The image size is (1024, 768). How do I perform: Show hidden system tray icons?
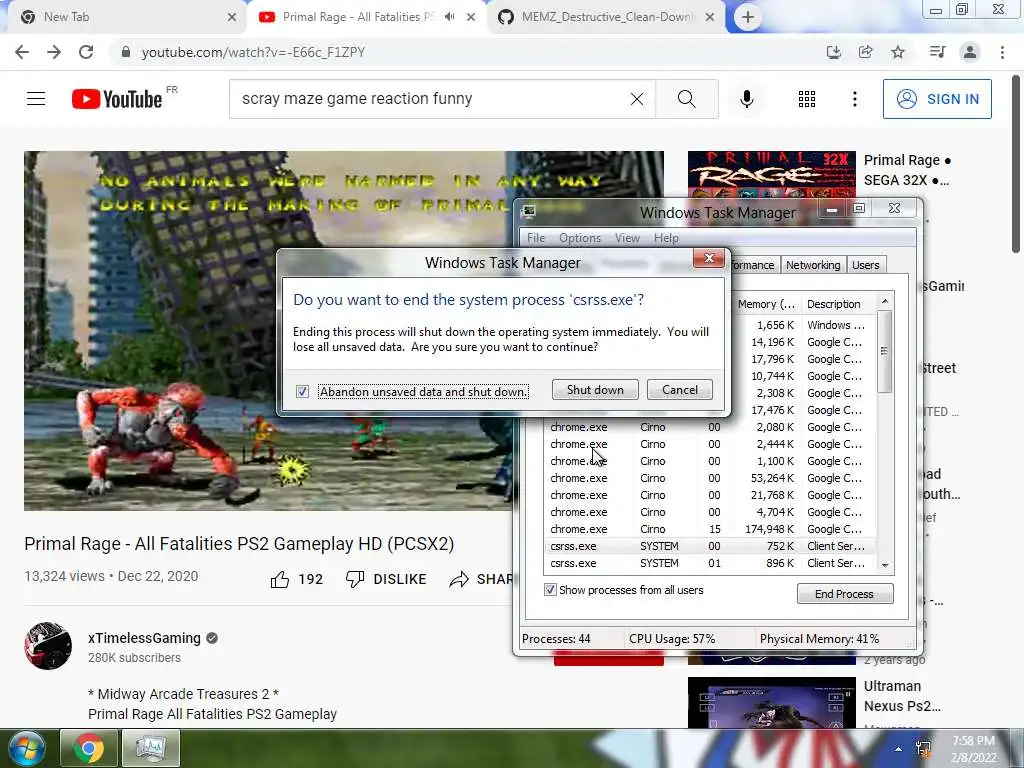899,749
